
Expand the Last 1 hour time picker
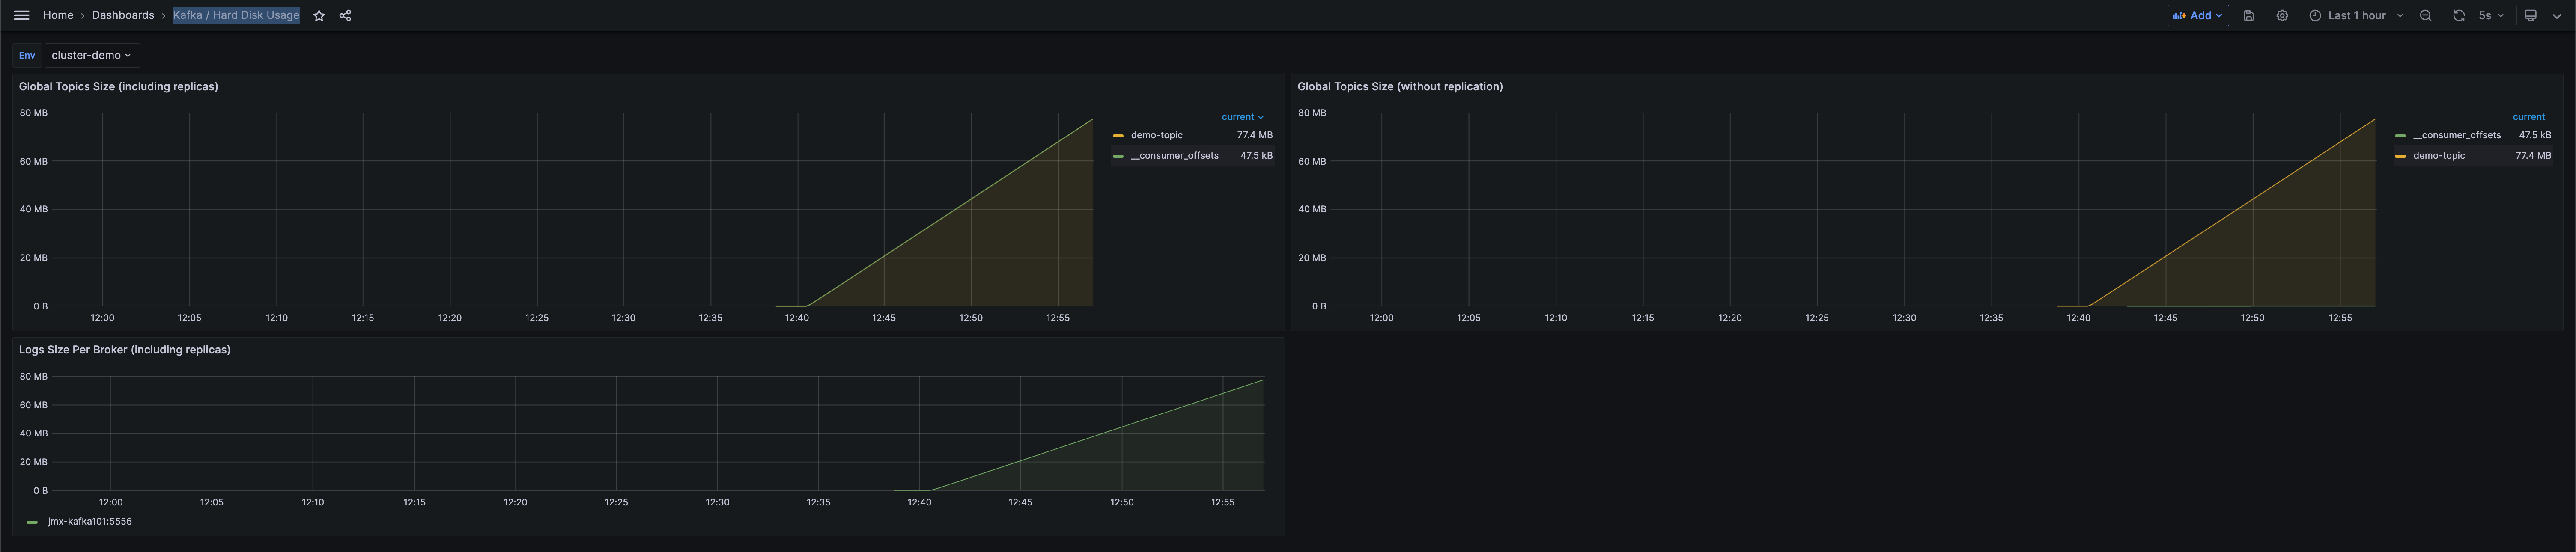pyautogui.click(x=2355, y=16)
